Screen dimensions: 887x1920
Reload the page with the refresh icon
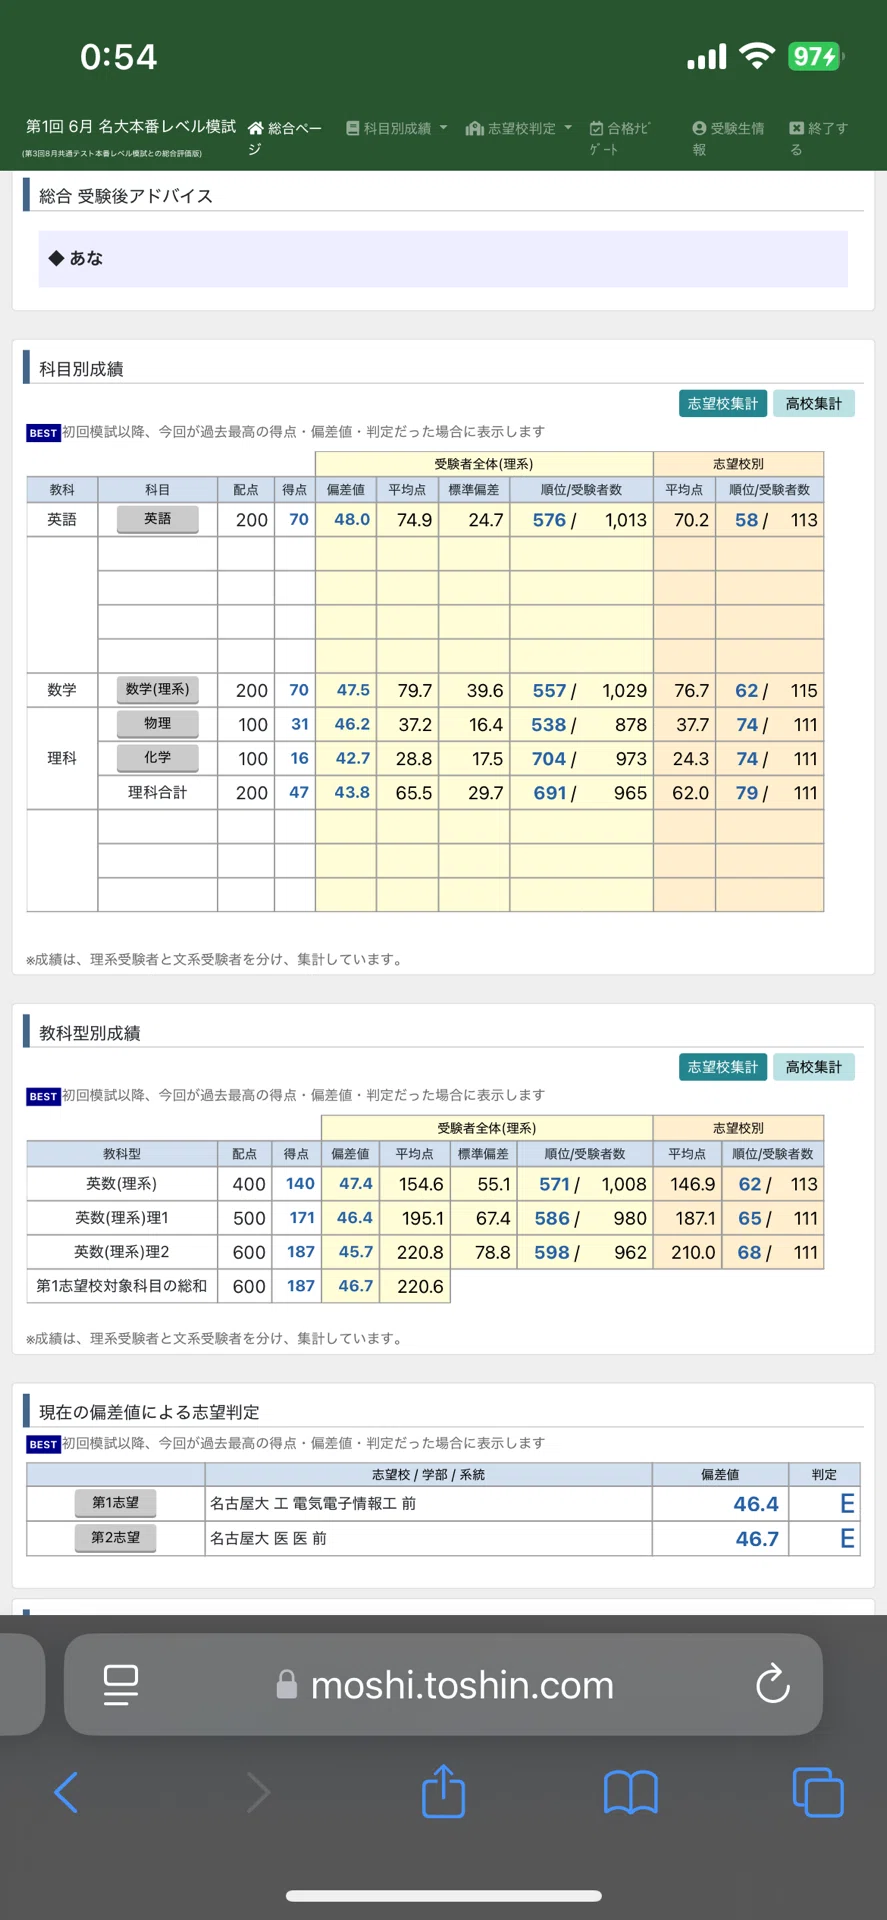(773, 1685)
